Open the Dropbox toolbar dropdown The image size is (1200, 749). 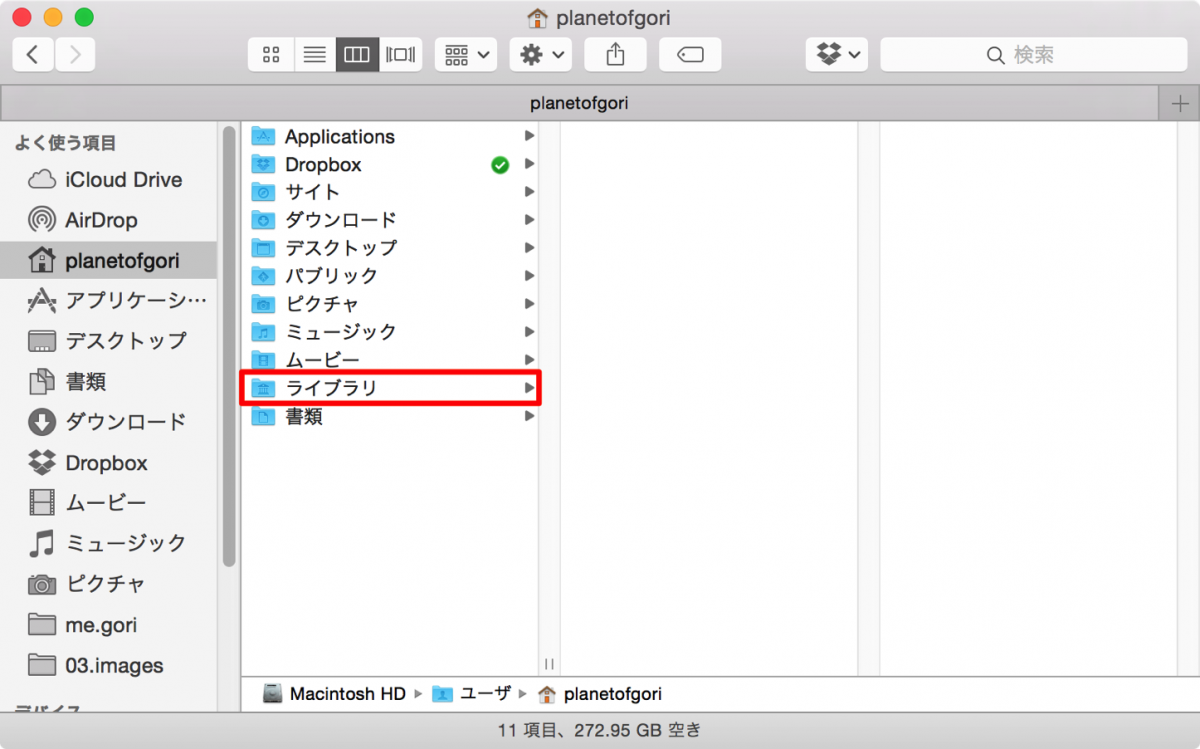pyautogui.click(x=838, y=54)
